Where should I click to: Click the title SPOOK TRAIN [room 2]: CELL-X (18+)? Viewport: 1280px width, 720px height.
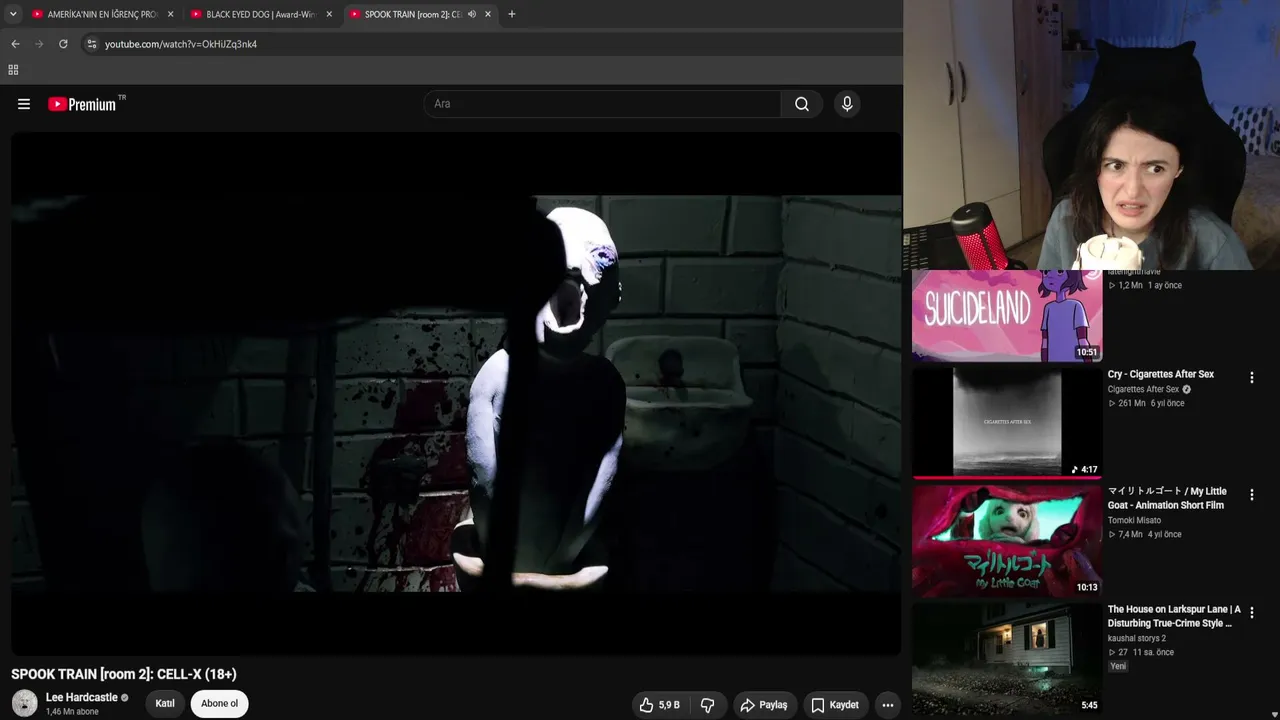tap(124, 674)
